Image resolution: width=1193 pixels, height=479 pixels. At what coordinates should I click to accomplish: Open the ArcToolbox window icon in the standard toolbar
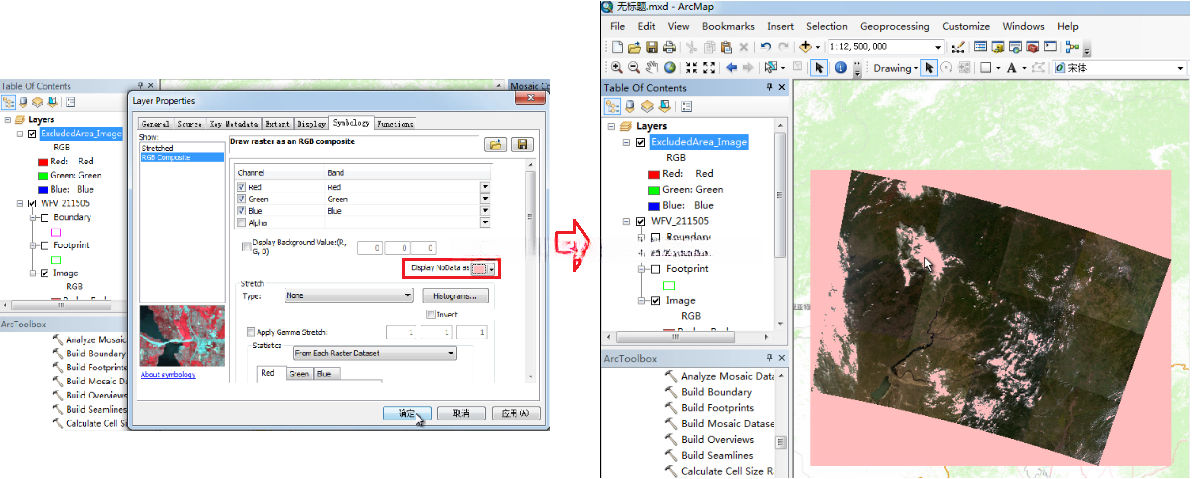1032,47
